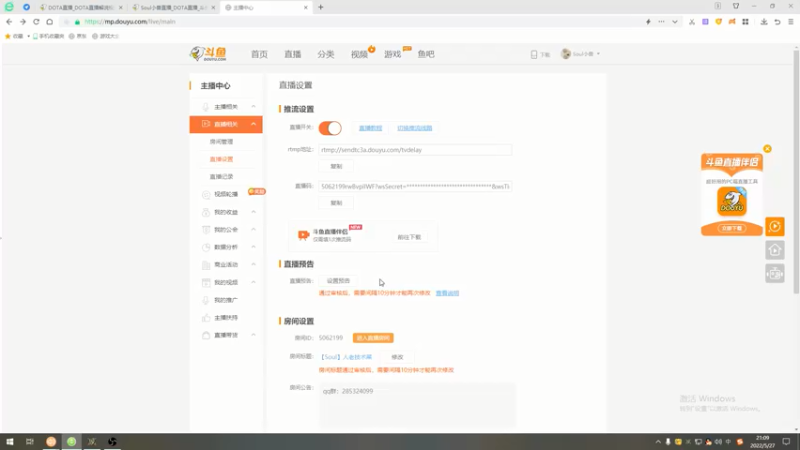Open 我的推广 microphone icon in sidebar
This screenshot has height=450, width=800.
[x=206, y=300]
